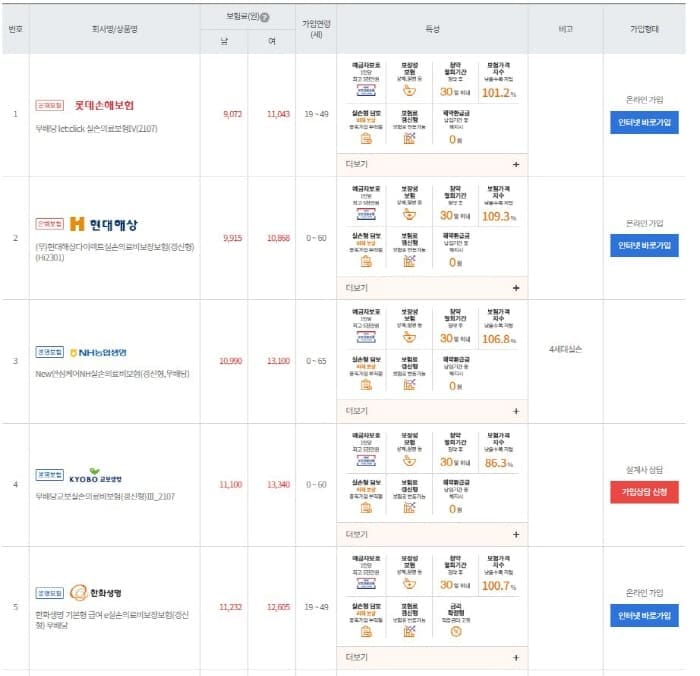Click the 보험료 갱신형 chart icon for 롯데손해보험

pos(409,139)
